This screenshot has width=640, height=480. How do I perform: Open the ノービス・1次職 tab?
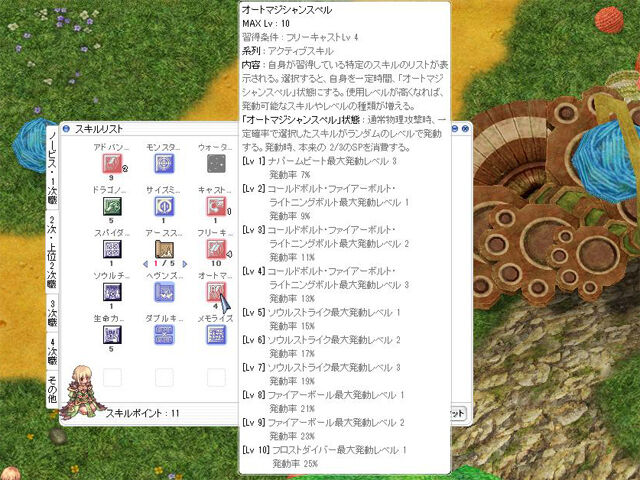(x=52, y=168)
